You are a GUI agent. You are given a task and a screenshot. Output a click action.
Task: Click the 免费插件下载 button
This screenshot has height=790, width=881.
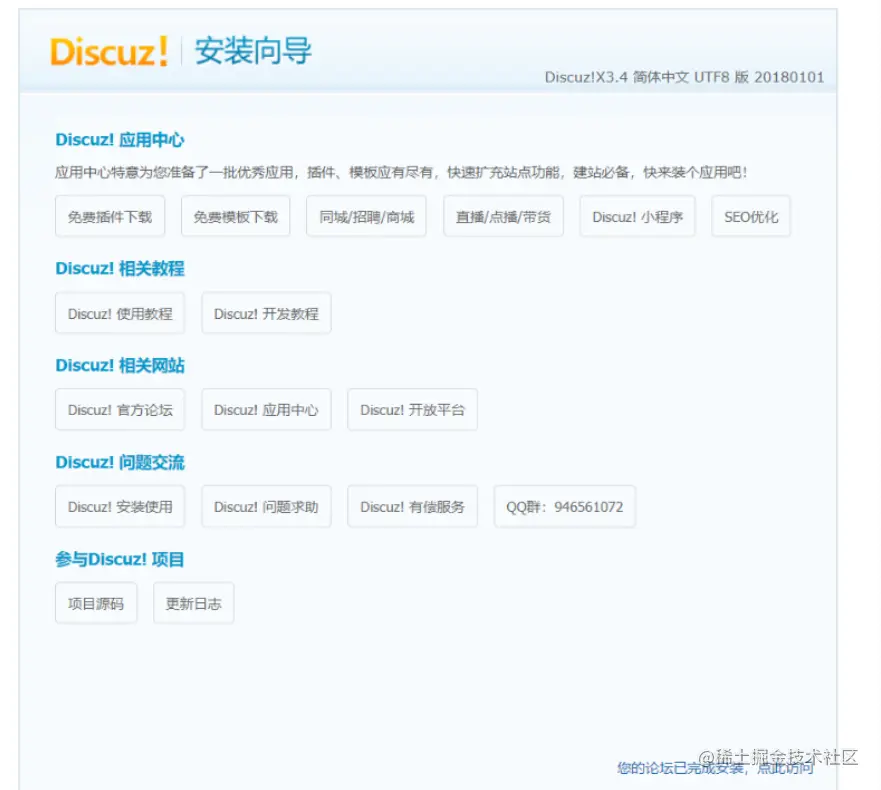110,216
